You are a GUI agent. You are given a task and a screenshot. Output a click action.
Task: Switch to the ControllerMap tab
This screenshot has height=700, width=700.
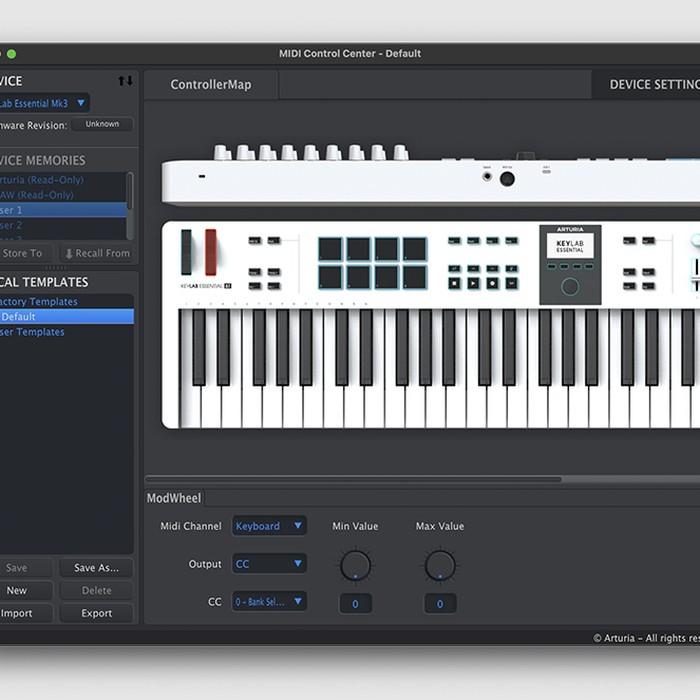211,84
